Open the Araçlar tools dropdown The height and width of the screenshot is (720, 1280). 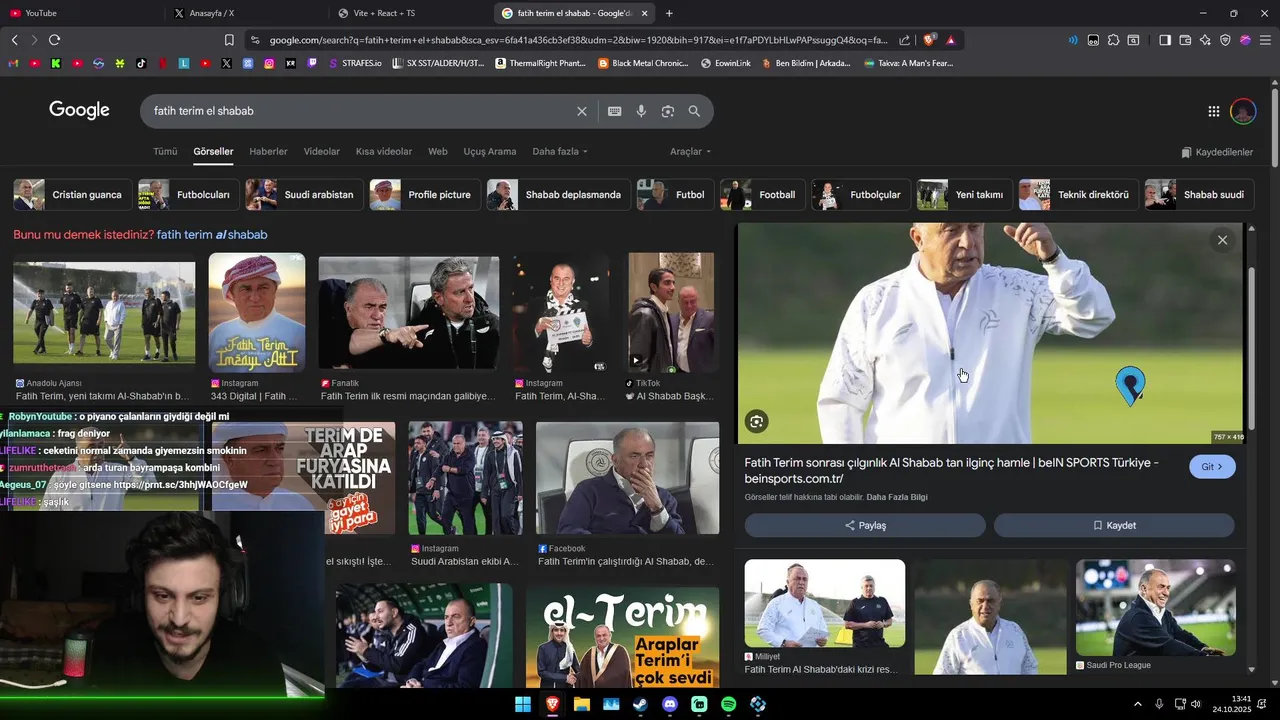coord(690,152)
